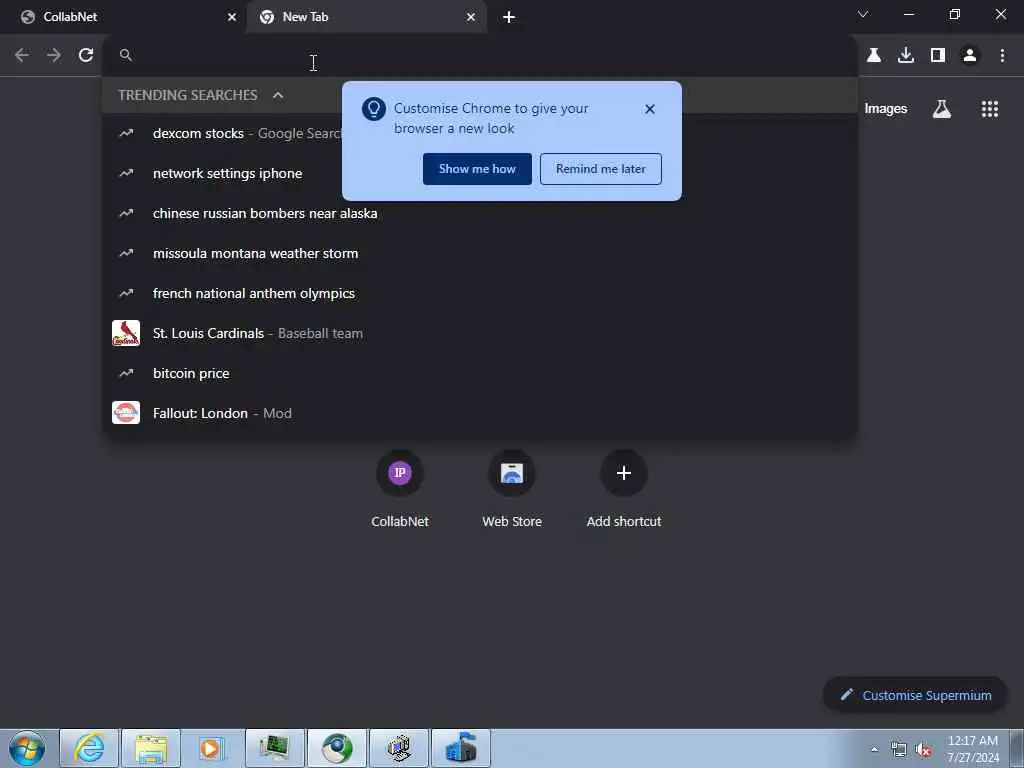Switch to the New Tab tab
The height and width of the screenshot is (768, 1024).
pyautogui.click(x=366, y=17)
